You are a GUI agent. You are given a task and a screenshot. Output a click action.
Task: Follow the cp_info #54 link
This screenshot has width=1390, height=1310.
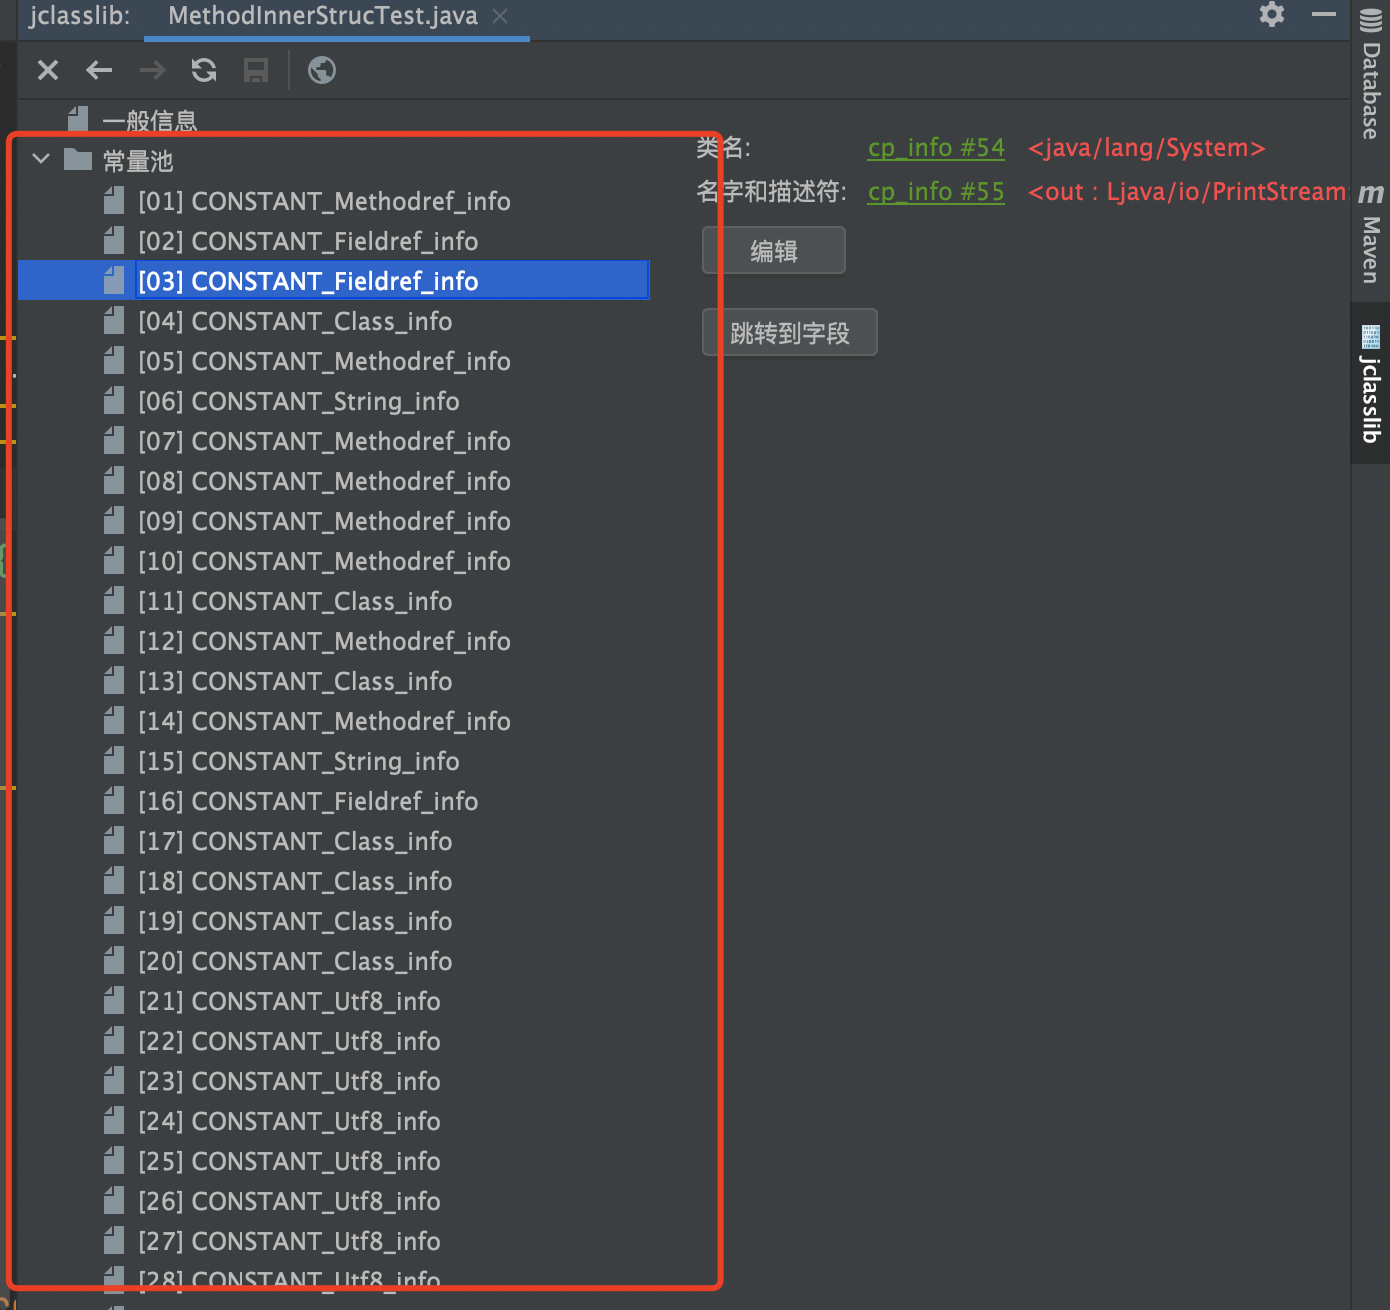(936, 148)
